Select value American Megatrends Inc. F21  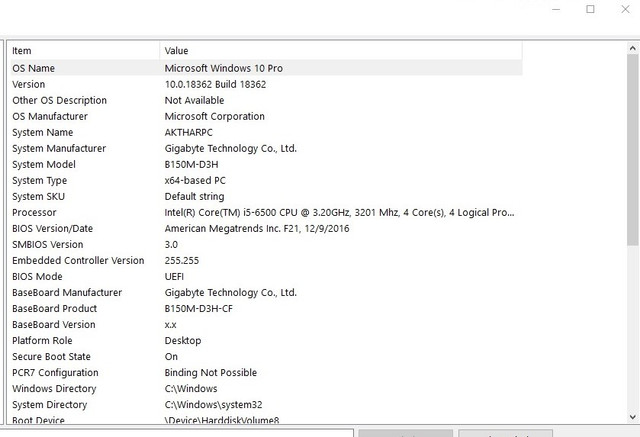coord(257,228)
